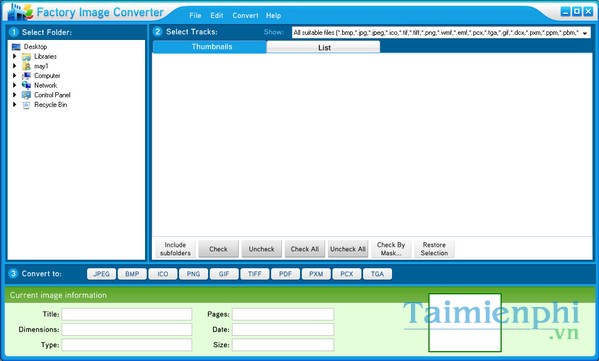Open the Help menu
The height and width of the screenshot is (361, 599).
(274, 16)
